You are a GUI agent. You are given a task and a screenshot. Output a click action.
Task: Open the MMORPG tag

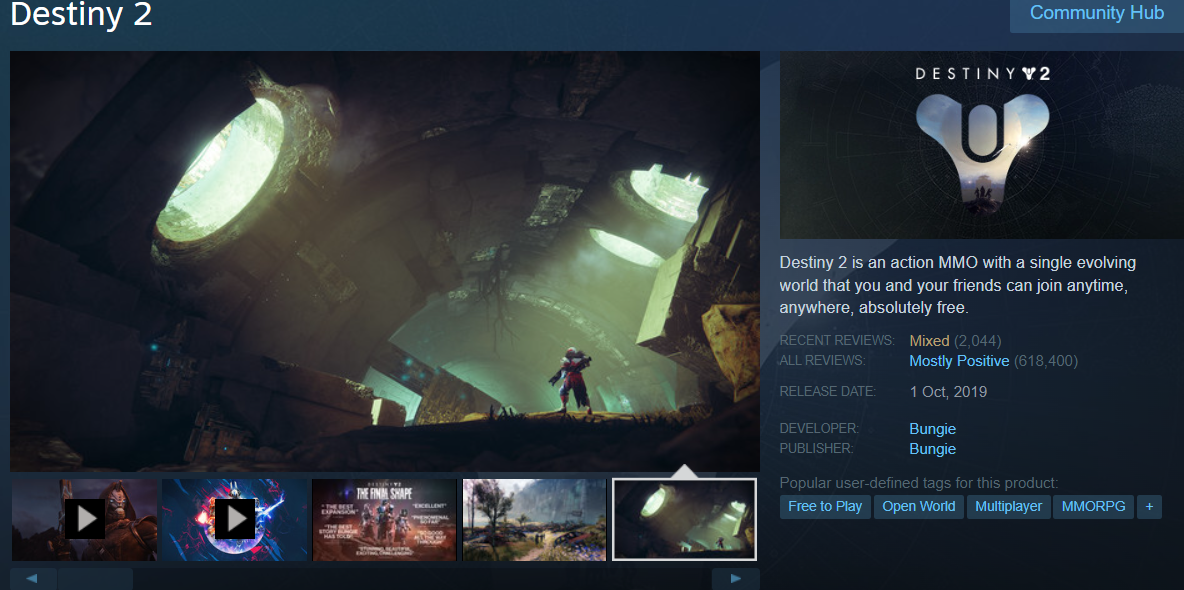coord(1093,506)
